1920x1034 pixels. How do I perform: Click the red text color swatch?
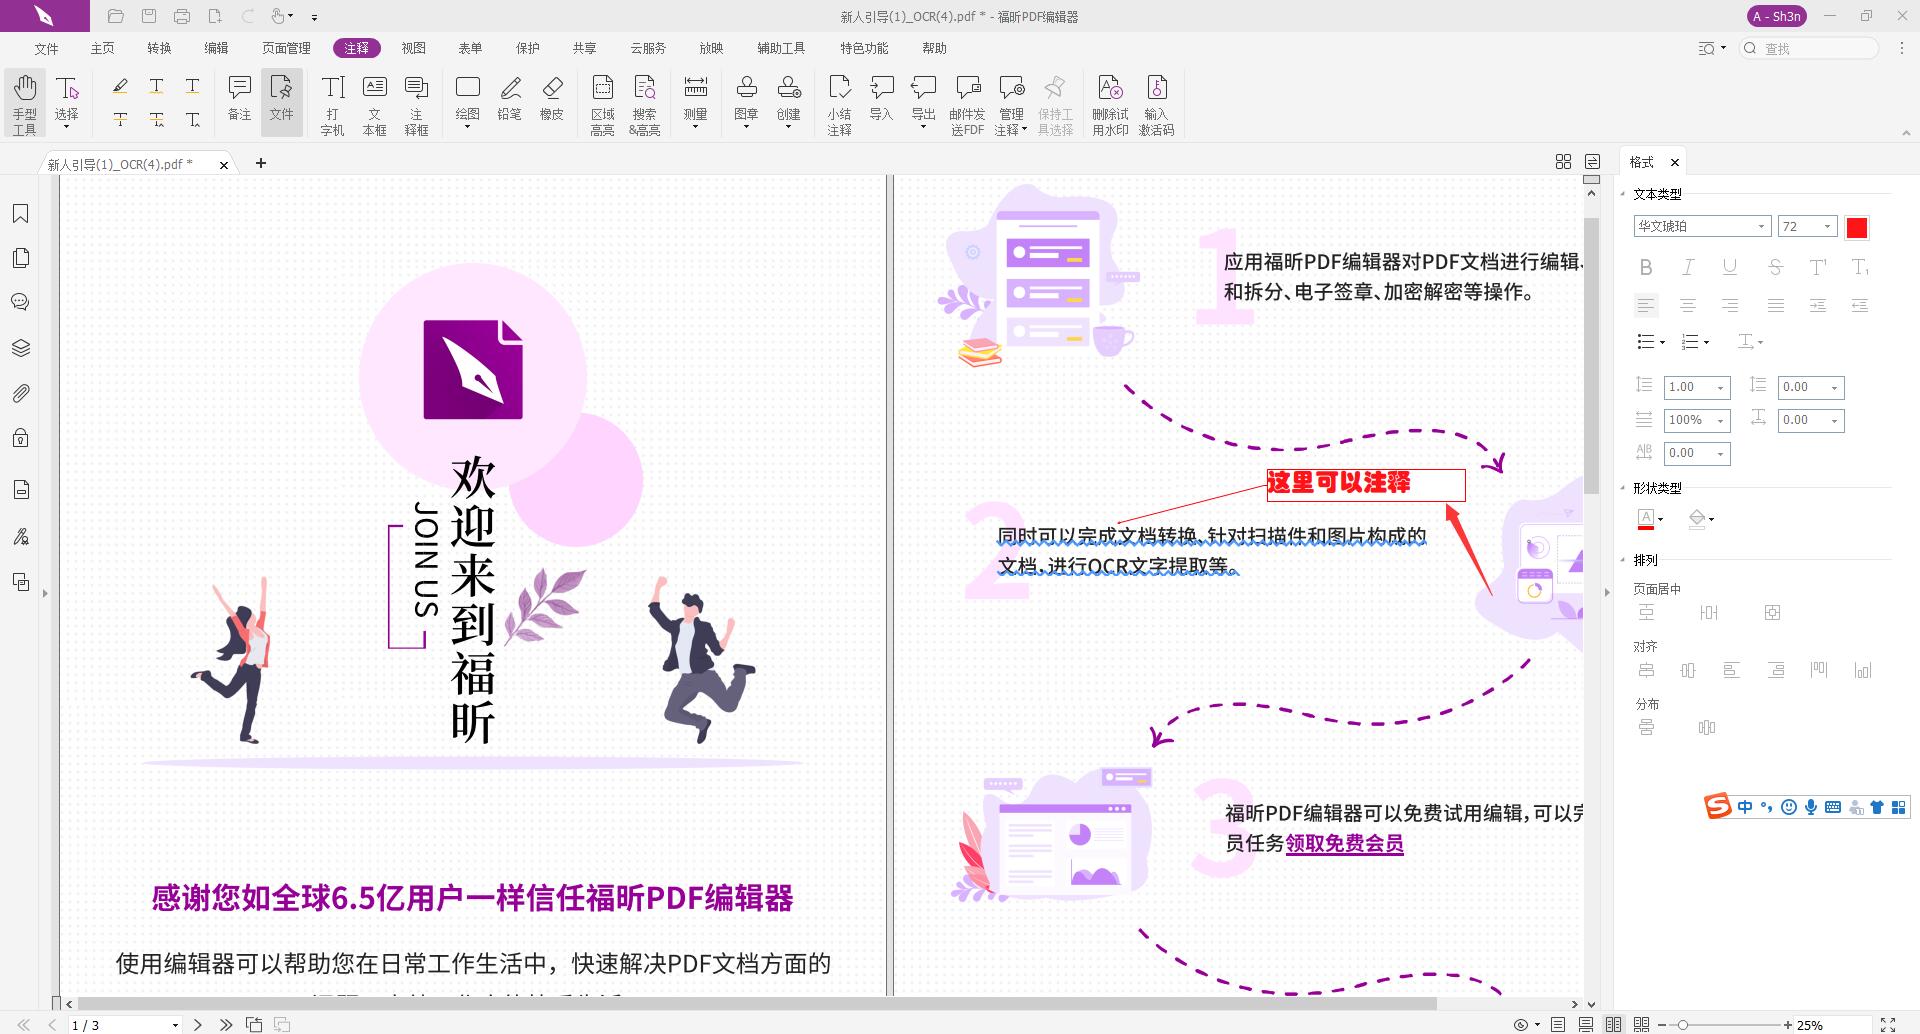pyautogui.click(x=1856, y=227)
